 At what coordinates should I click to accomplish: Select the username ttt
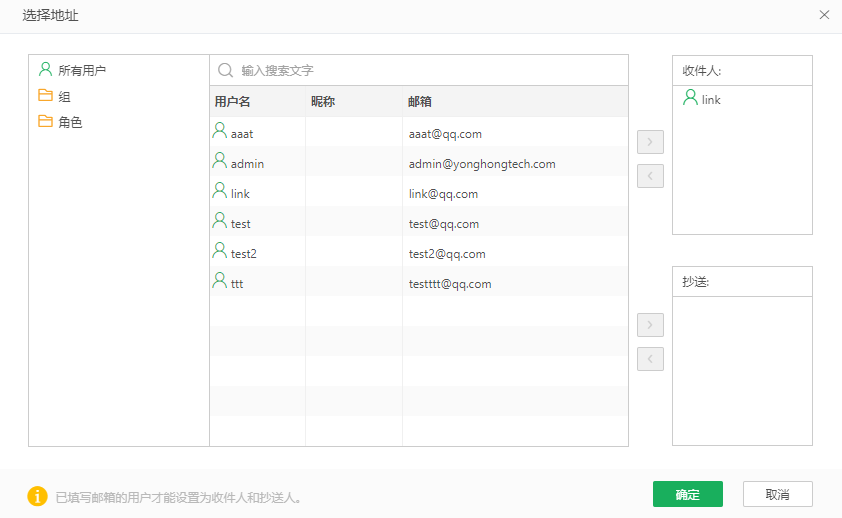coord(237,284)
